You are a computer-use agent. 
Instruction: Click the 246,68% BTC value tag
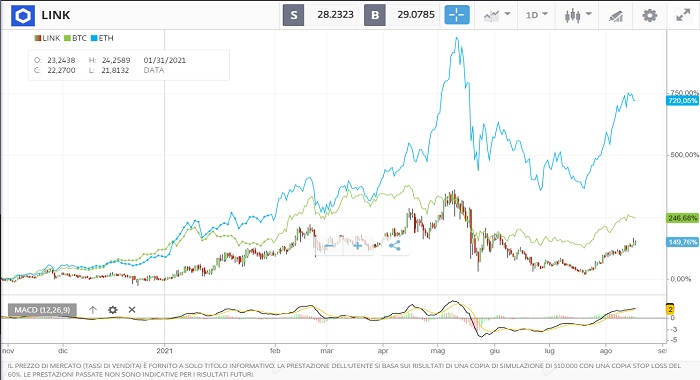(x=682, y=218)
